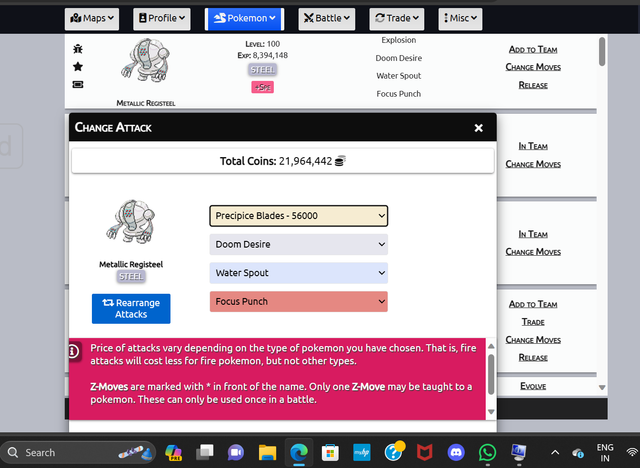Open the Profile menu
The height and width of the screenshot is (468, 640).
pos(162,19)
